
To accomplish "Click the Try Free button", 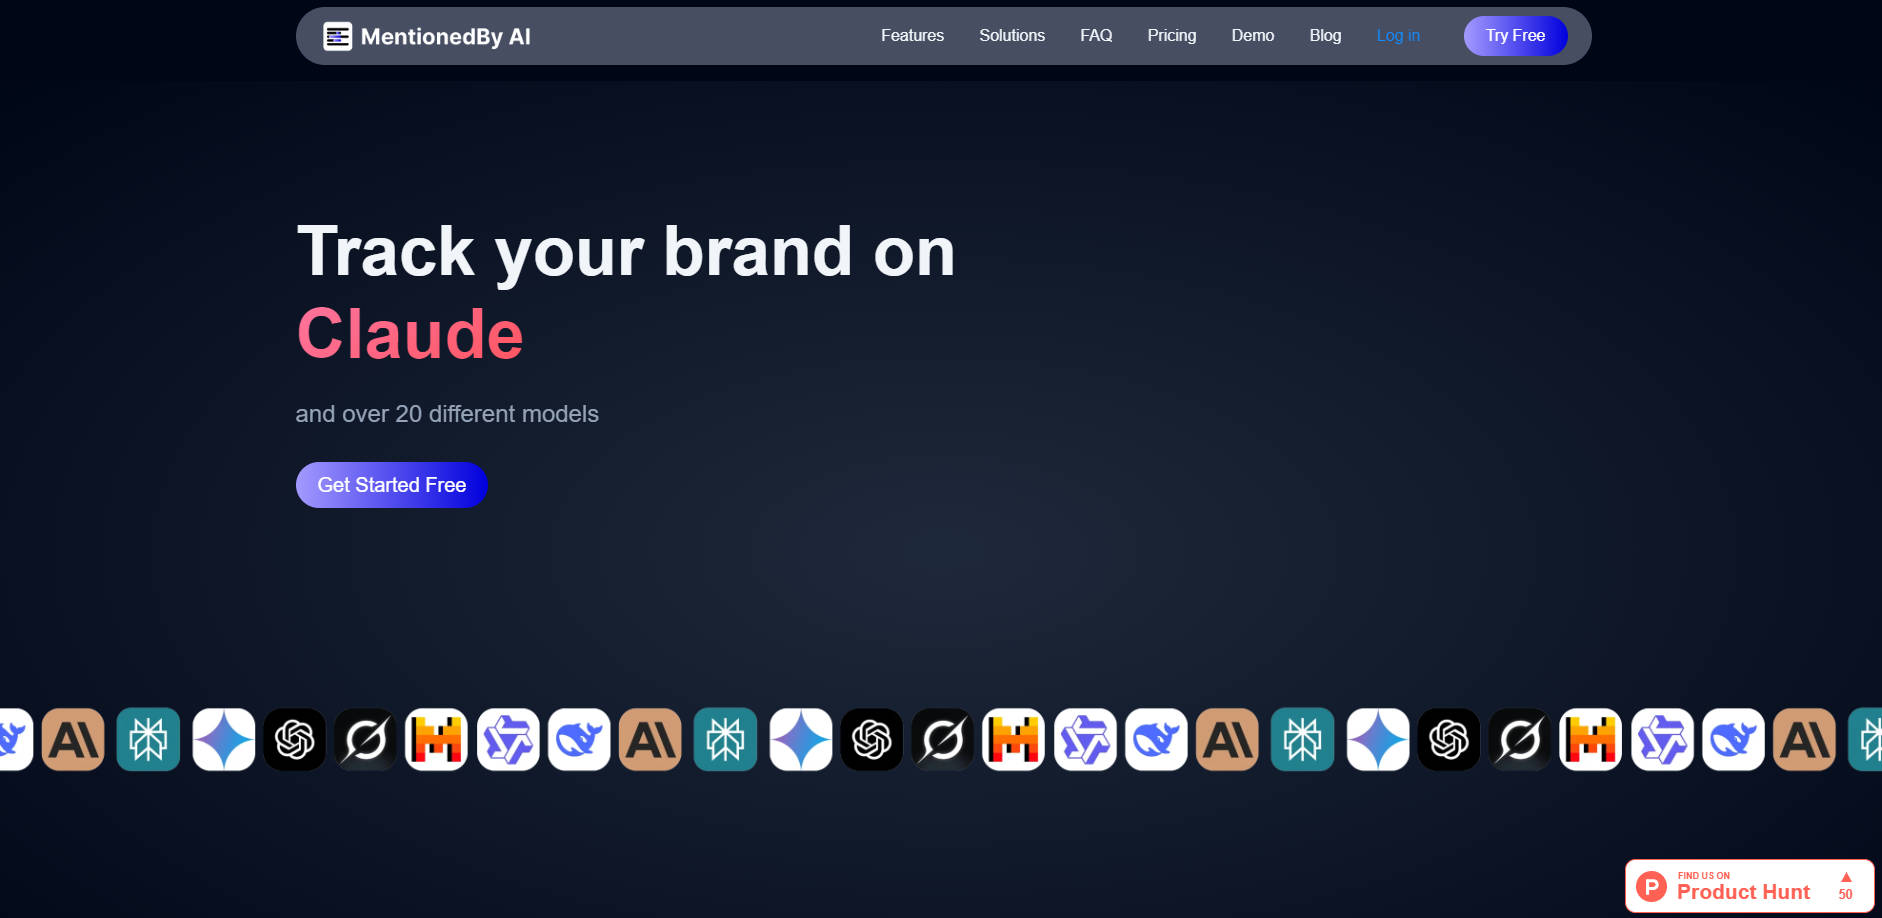I will tap(1515, 35).
